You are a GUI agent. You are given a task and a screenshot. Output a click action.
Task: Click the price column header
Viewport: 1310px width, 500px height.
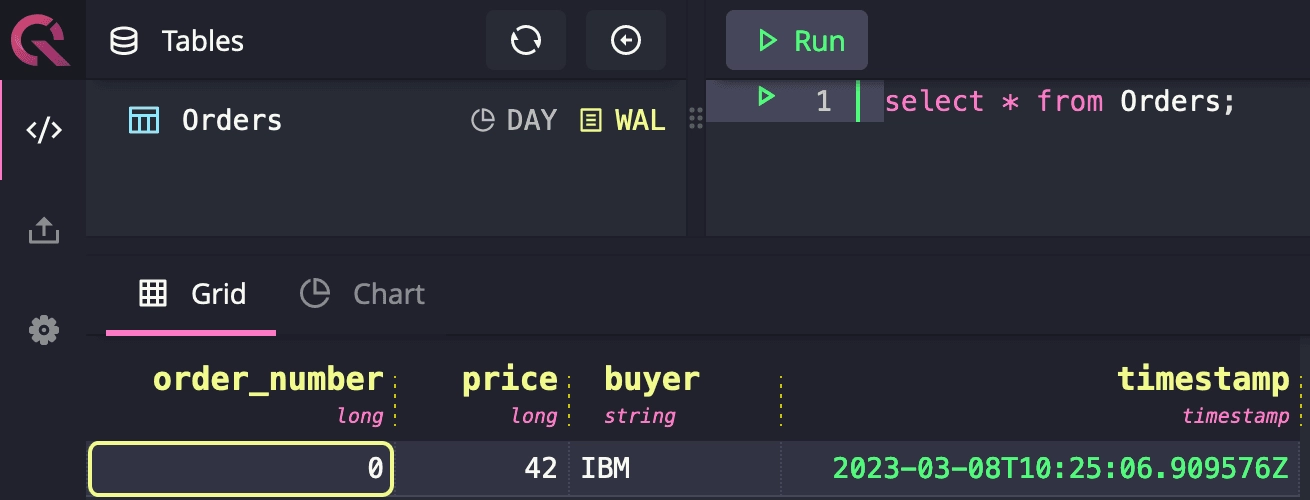[x=509, y=380]
